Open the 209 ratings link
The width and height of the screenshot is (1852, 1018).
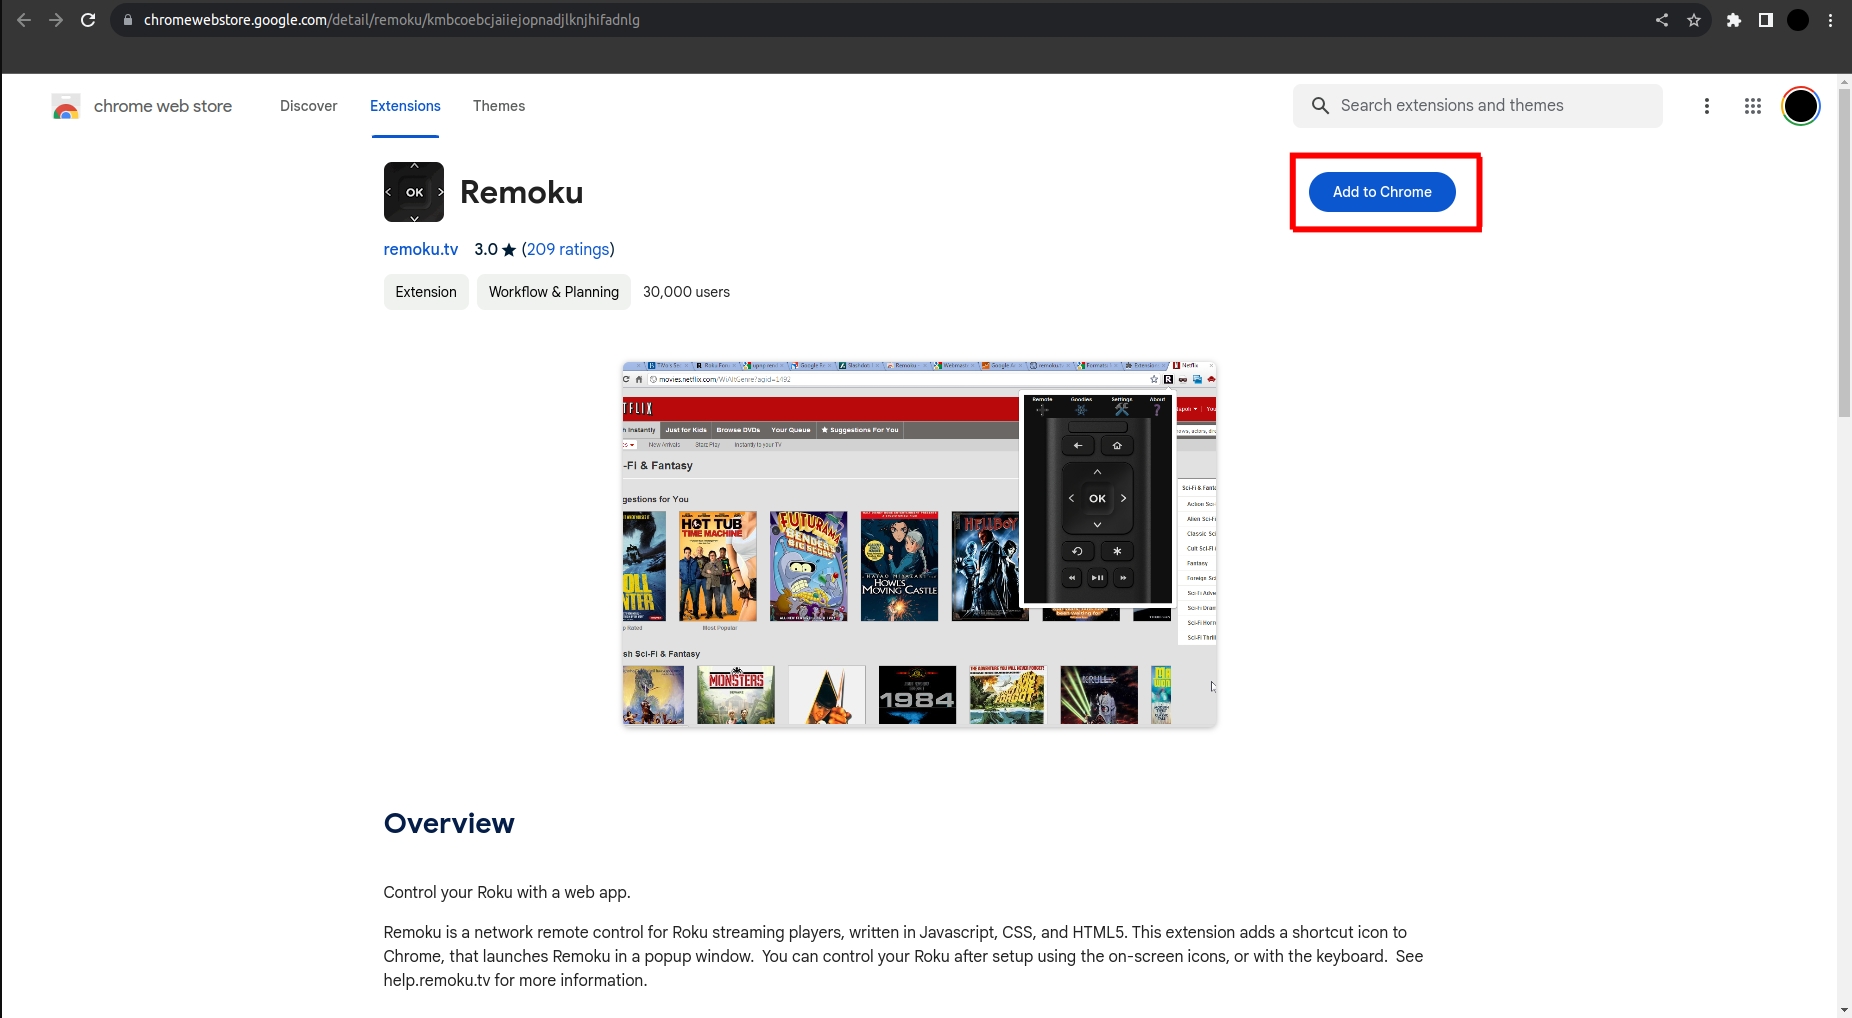(568, 249)
